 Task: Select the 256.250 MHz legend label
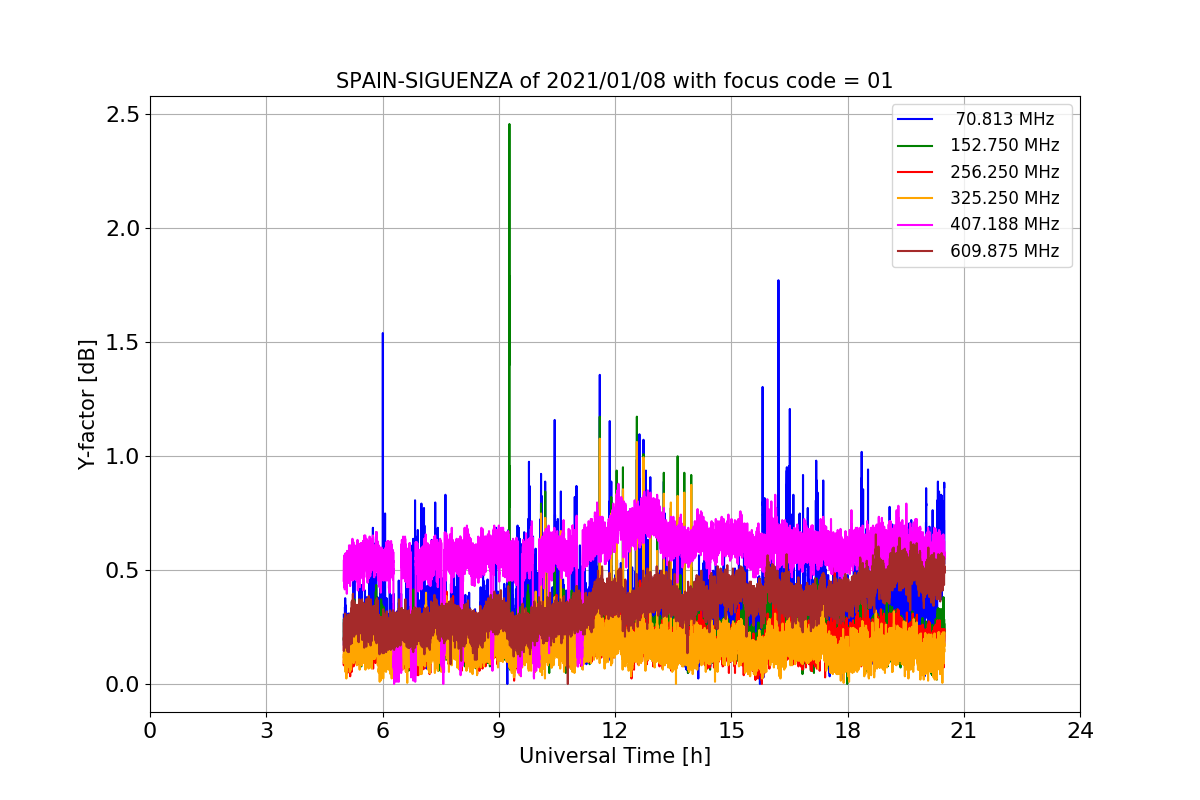tap(1005, 172)
